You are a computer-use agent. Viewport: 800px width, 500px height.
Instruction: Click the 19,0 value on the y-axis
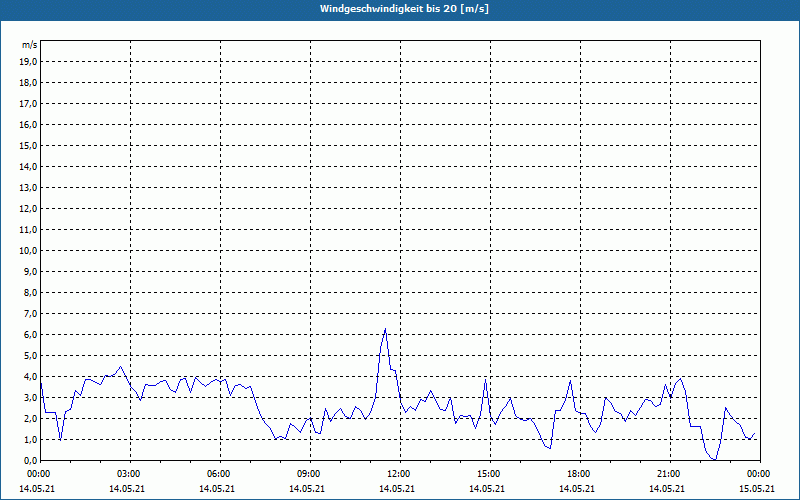pos(28,62)
